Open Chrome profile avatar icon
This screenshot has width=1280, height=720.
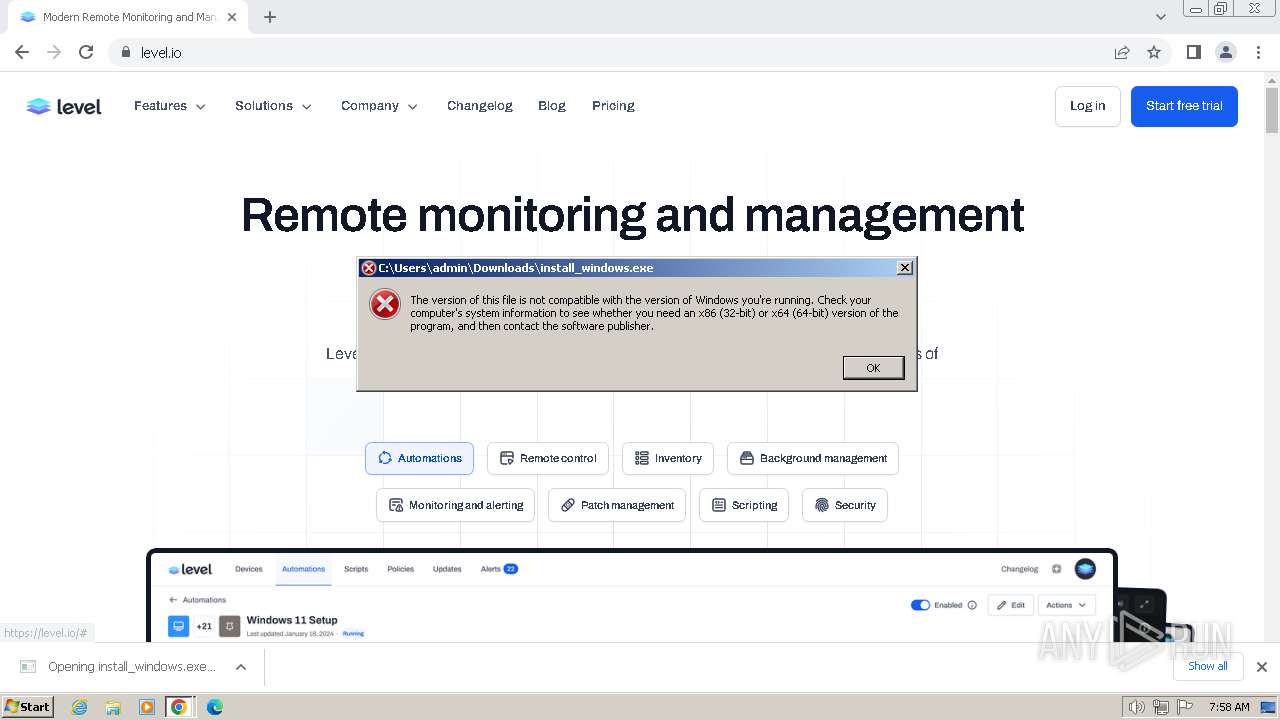point(1225,52)
